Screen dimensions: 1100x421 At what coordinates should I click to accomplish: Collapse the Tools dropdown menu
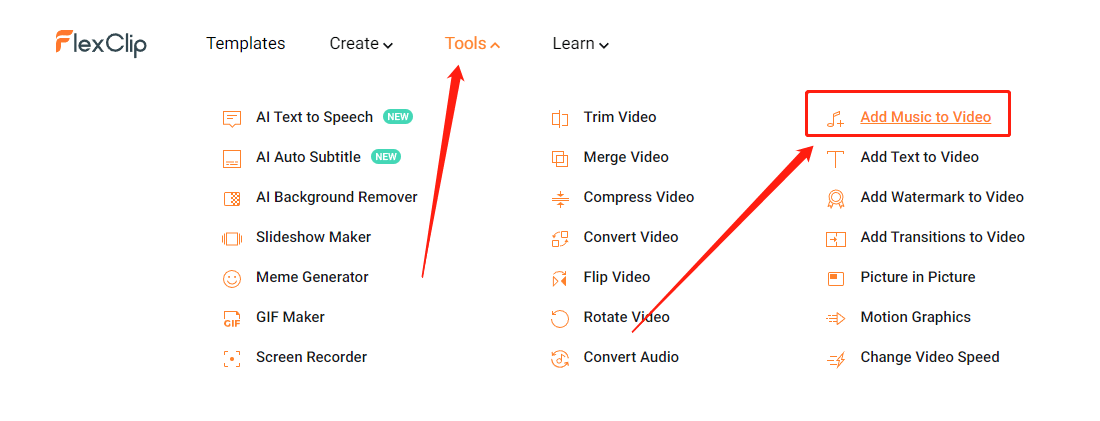tap(472, 44)
